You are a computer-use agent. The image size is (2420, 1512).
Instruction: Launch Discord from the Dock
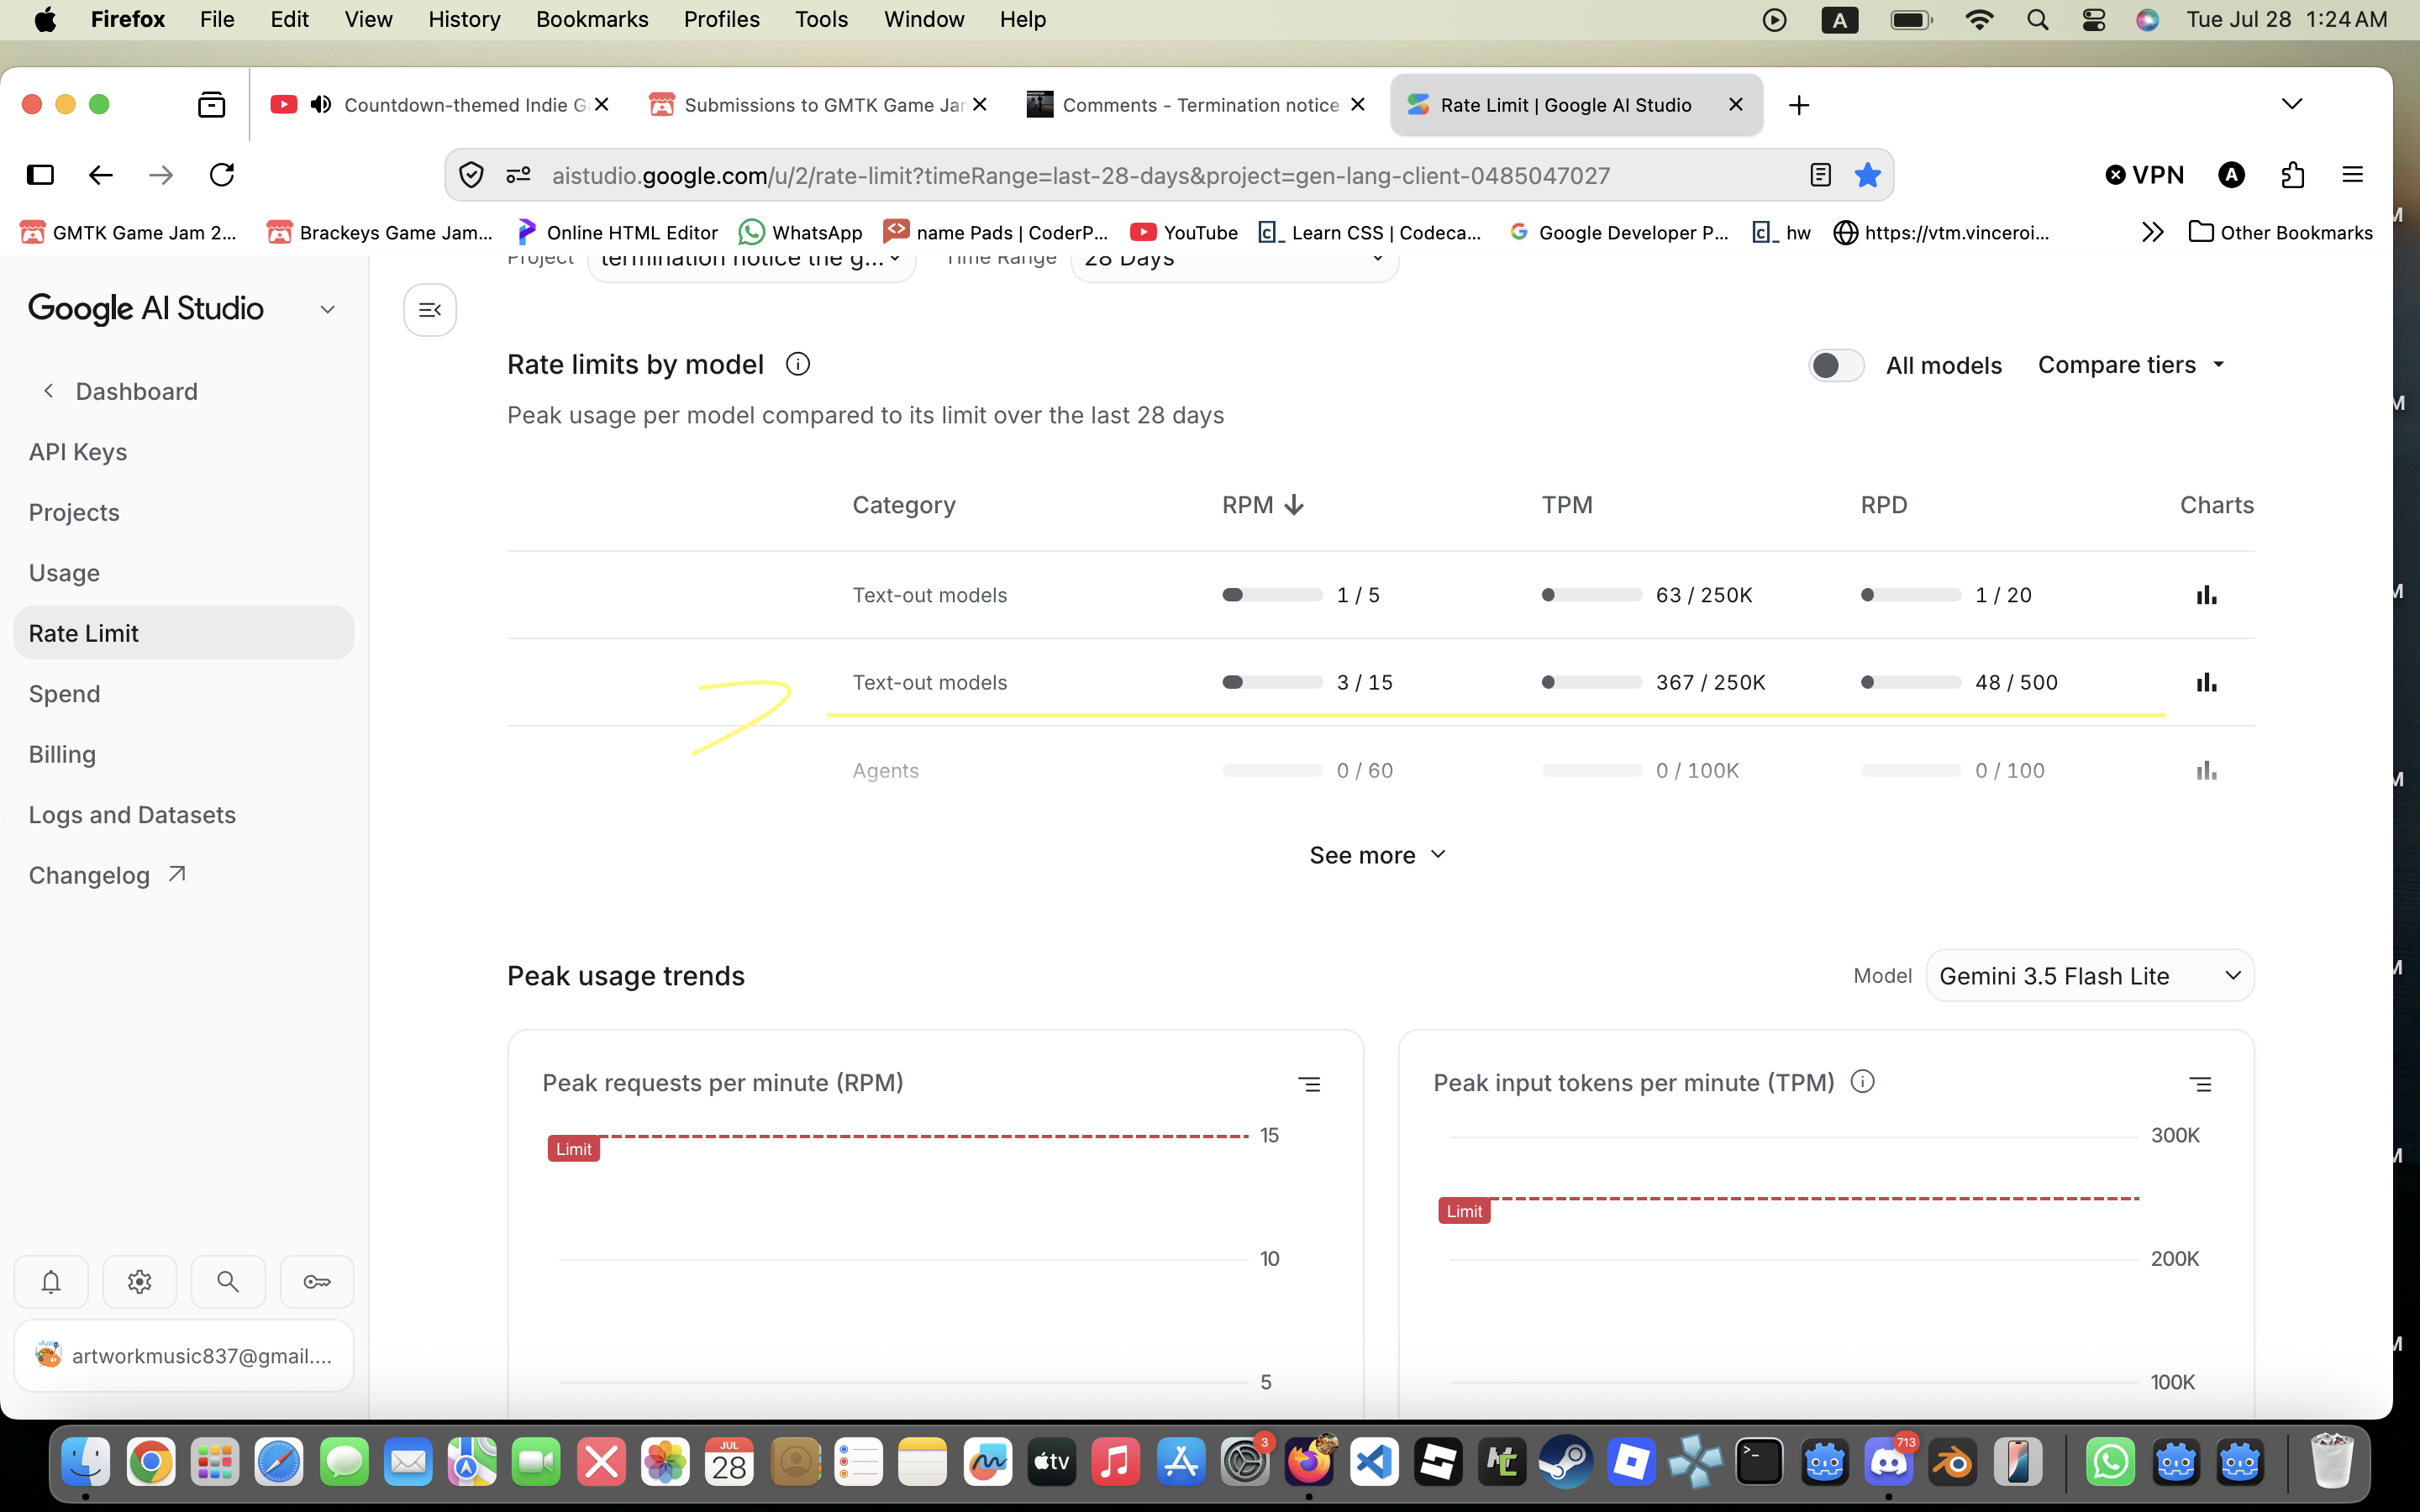click(1888, 1463)
